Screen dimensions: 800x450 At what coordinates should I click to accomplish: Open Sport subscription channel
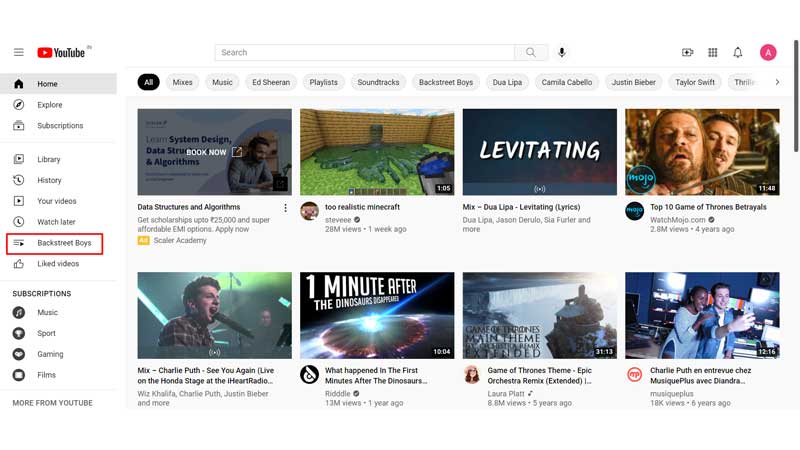pyautogui.click(x=58, y=333)
